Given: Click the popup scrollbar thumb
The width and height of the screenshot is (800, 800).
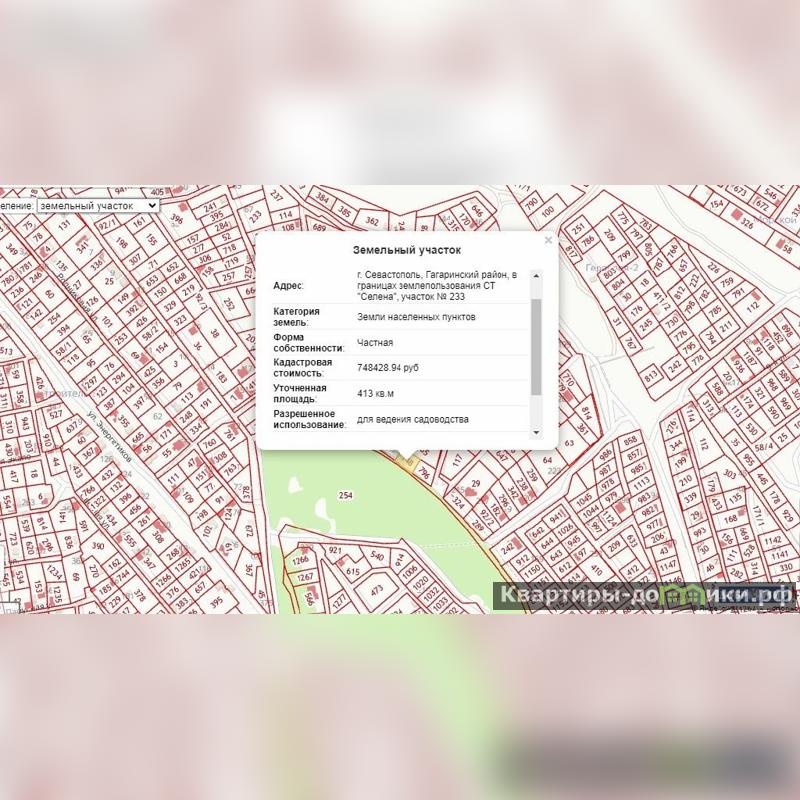Looking at the screenshot, I should [536, 345].
